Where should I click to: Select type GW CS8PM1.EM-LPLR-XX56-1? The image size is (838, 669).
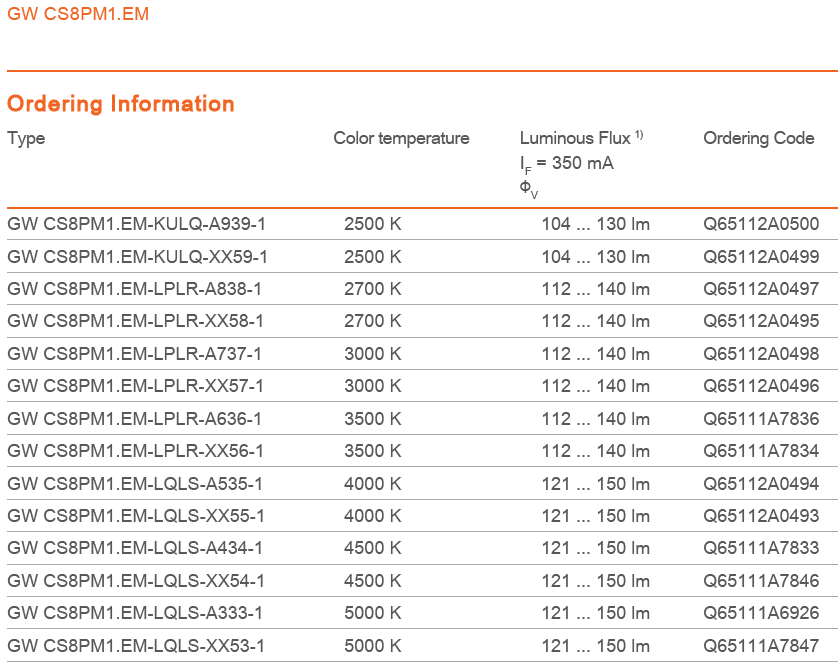pos(136,451)
